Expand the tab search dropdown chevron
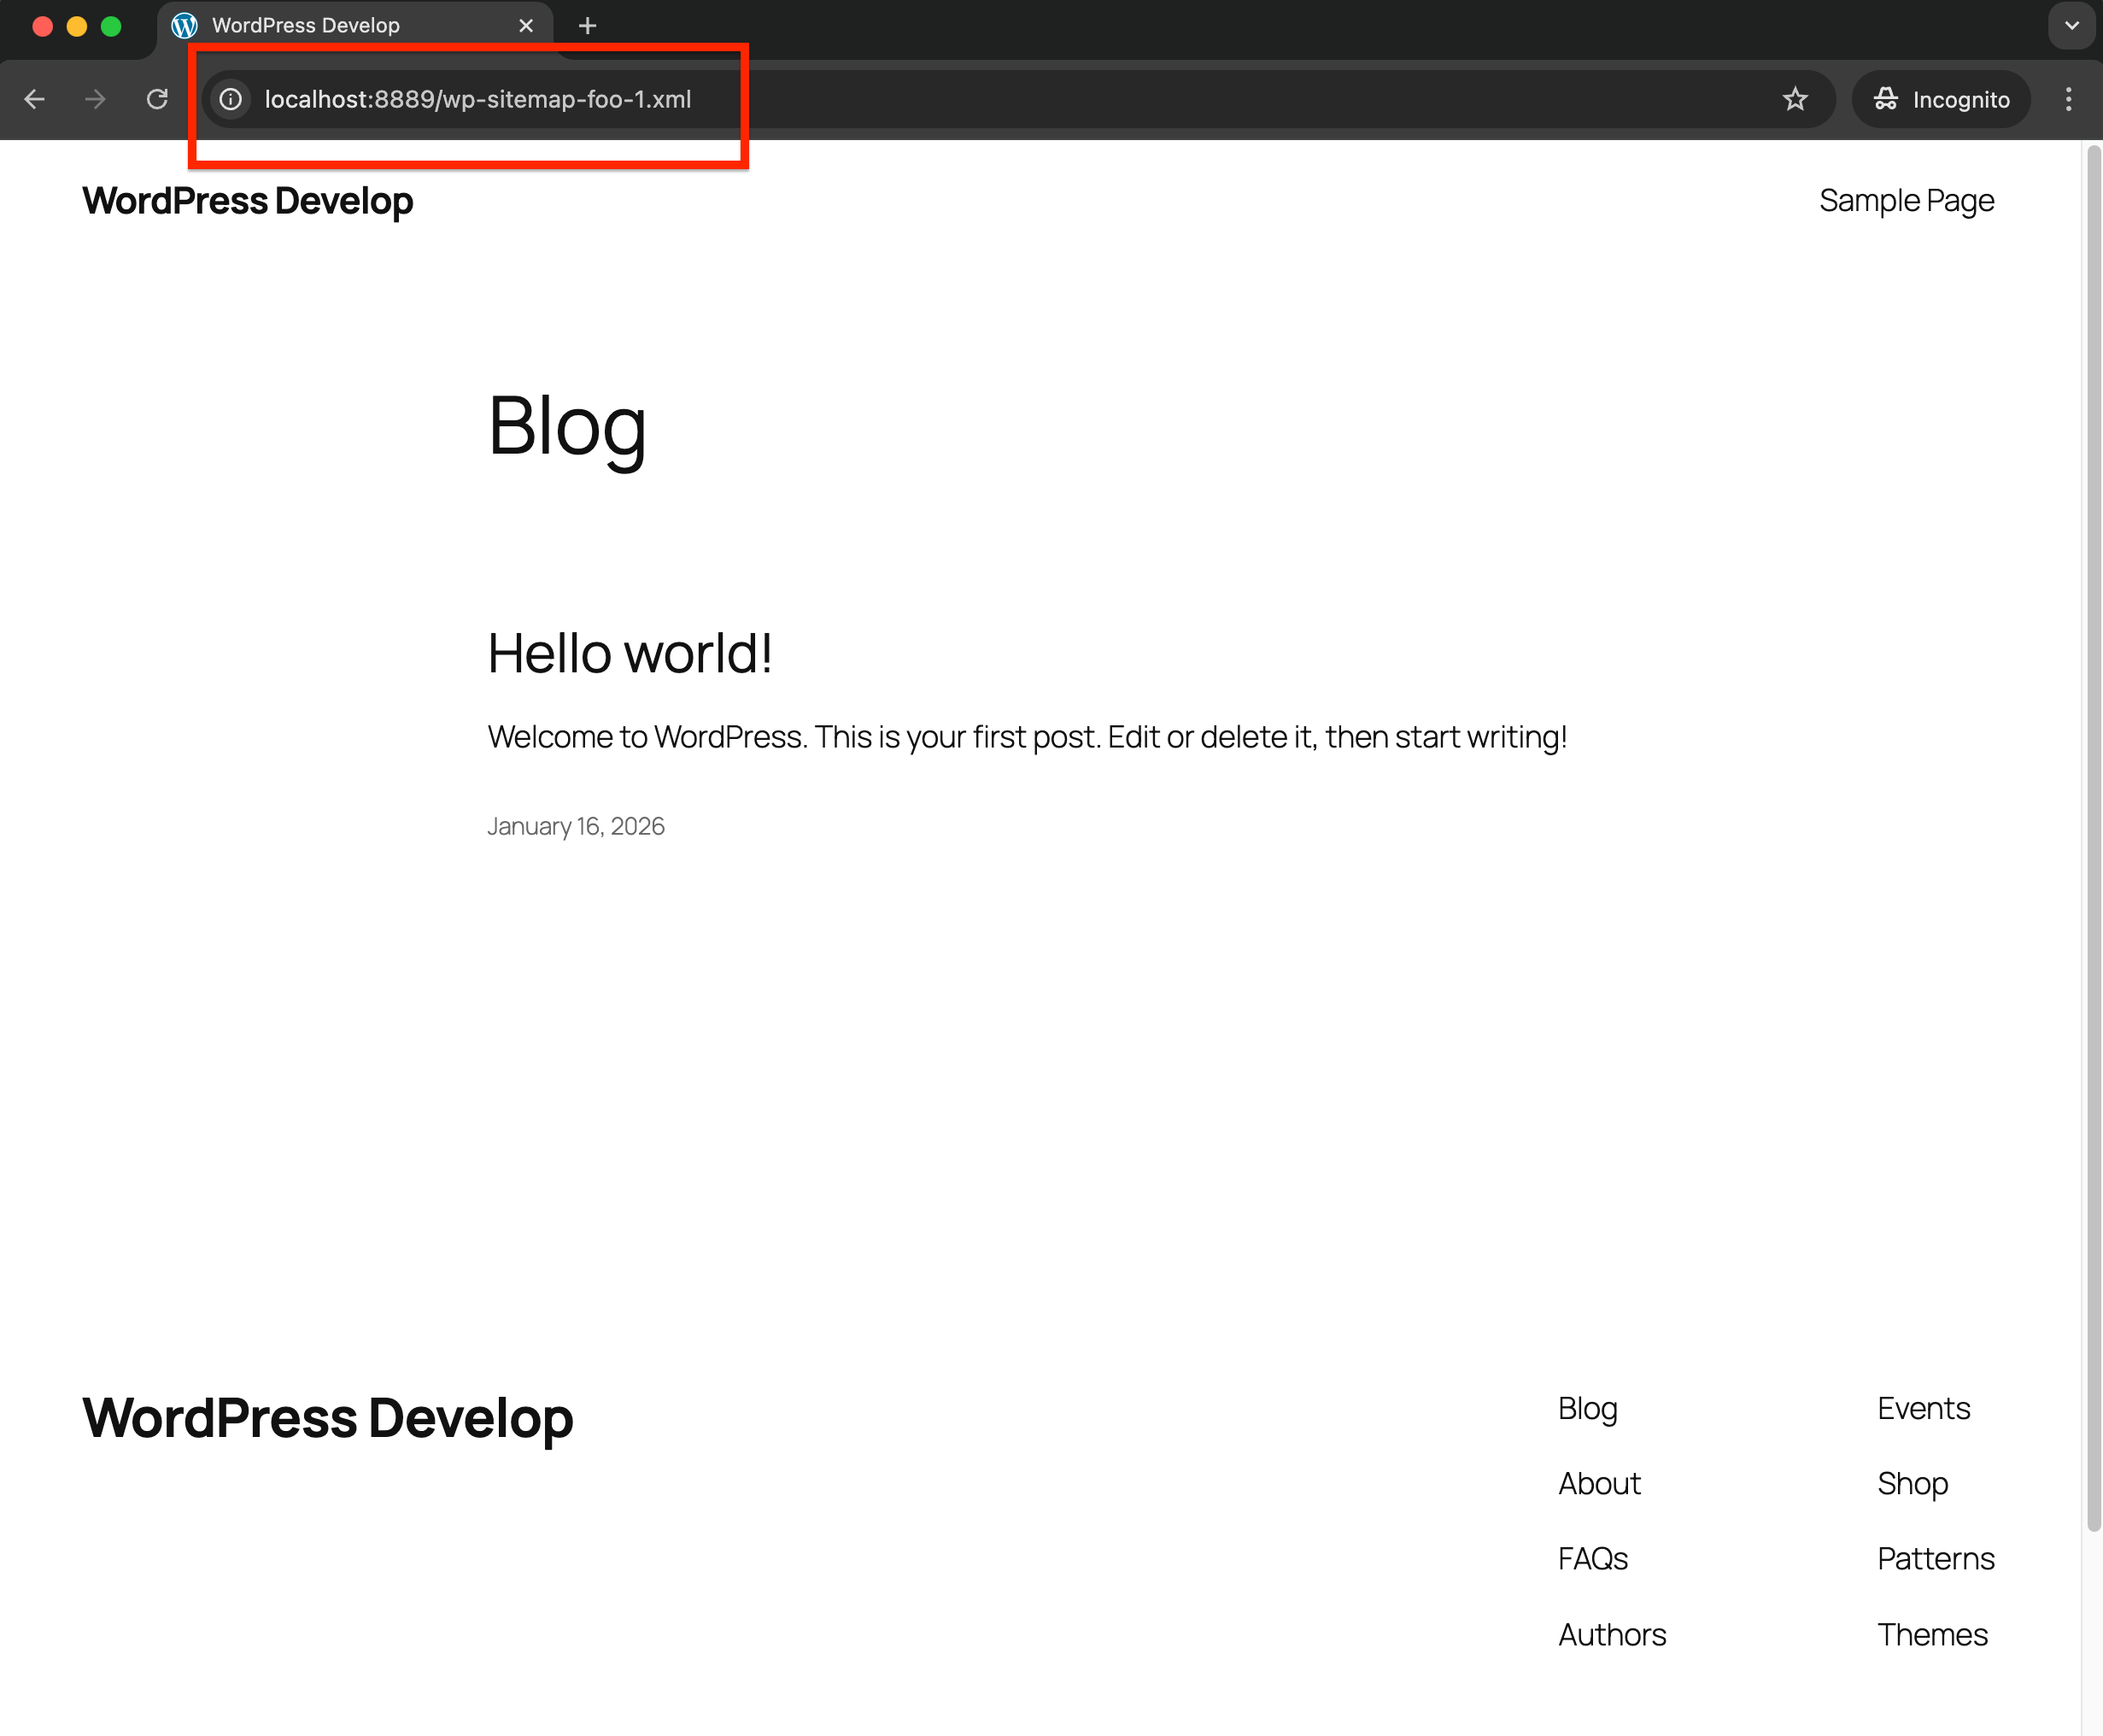Image resolution: width=2103 pixels, height=1736 pixels. tap(2071, 26)
